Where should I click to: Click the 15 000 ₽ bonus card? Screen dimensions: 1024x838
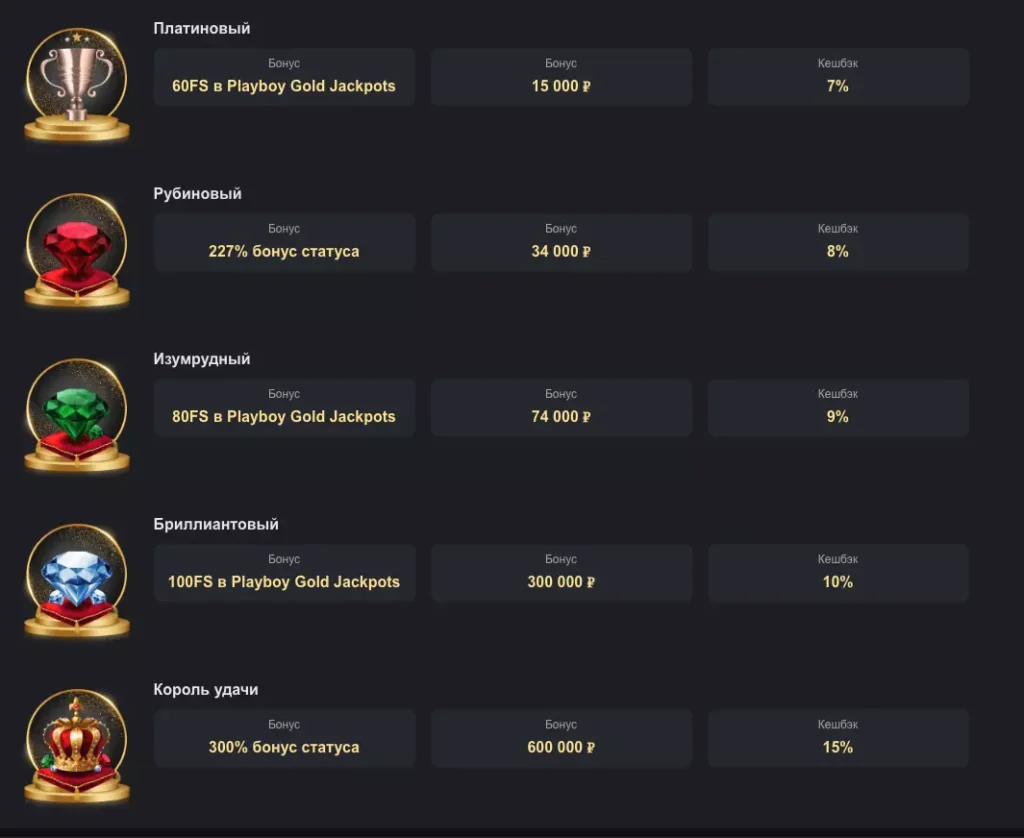pyautogui.click(x=561, y=77)
